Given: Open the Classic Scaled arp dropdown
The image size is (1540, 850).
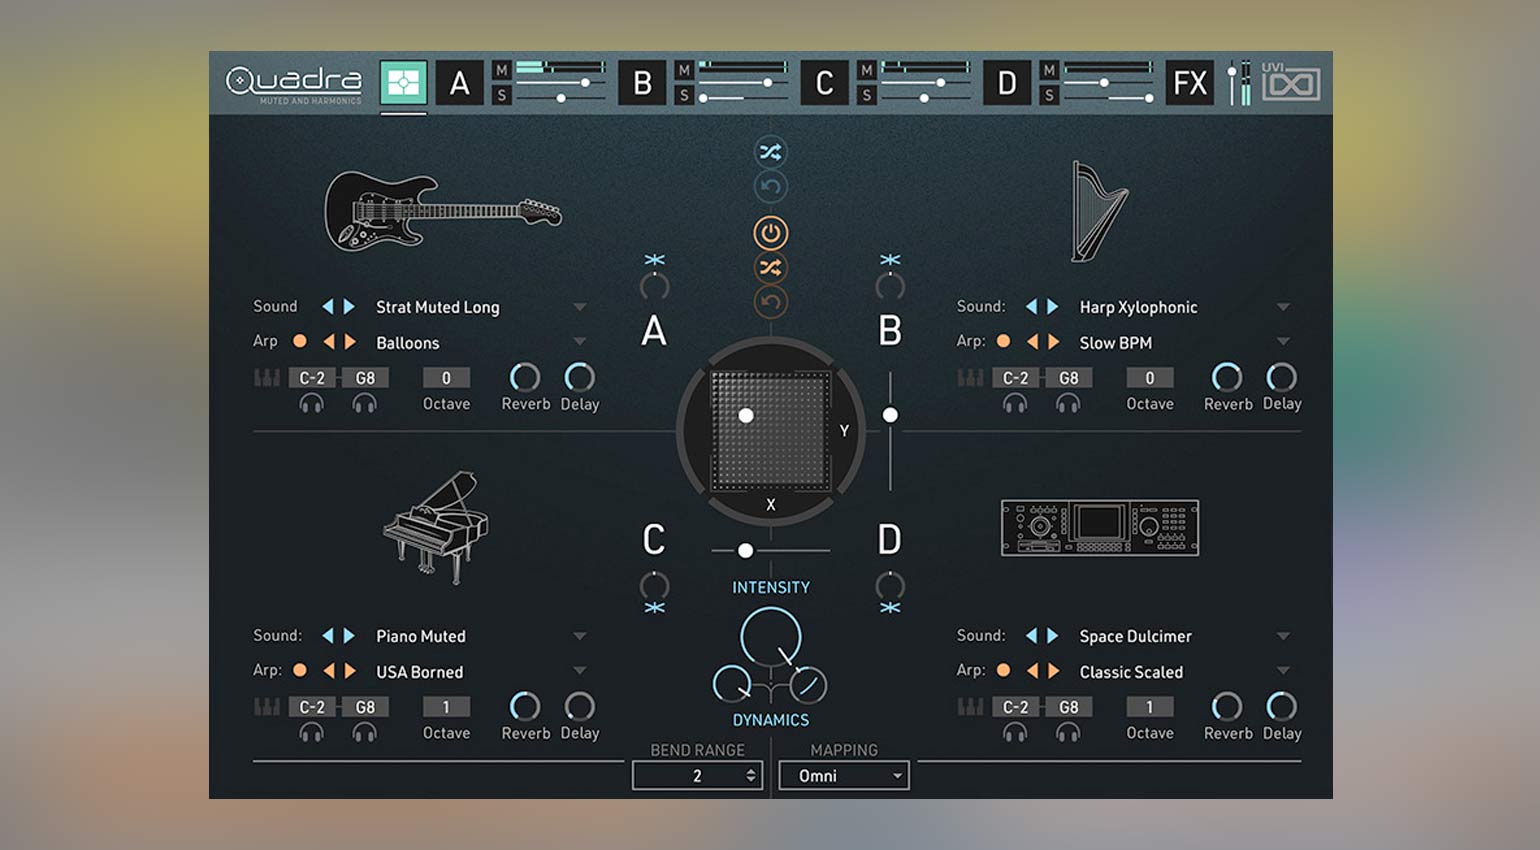Looking at the screenshot, I should coord(1283,671).
